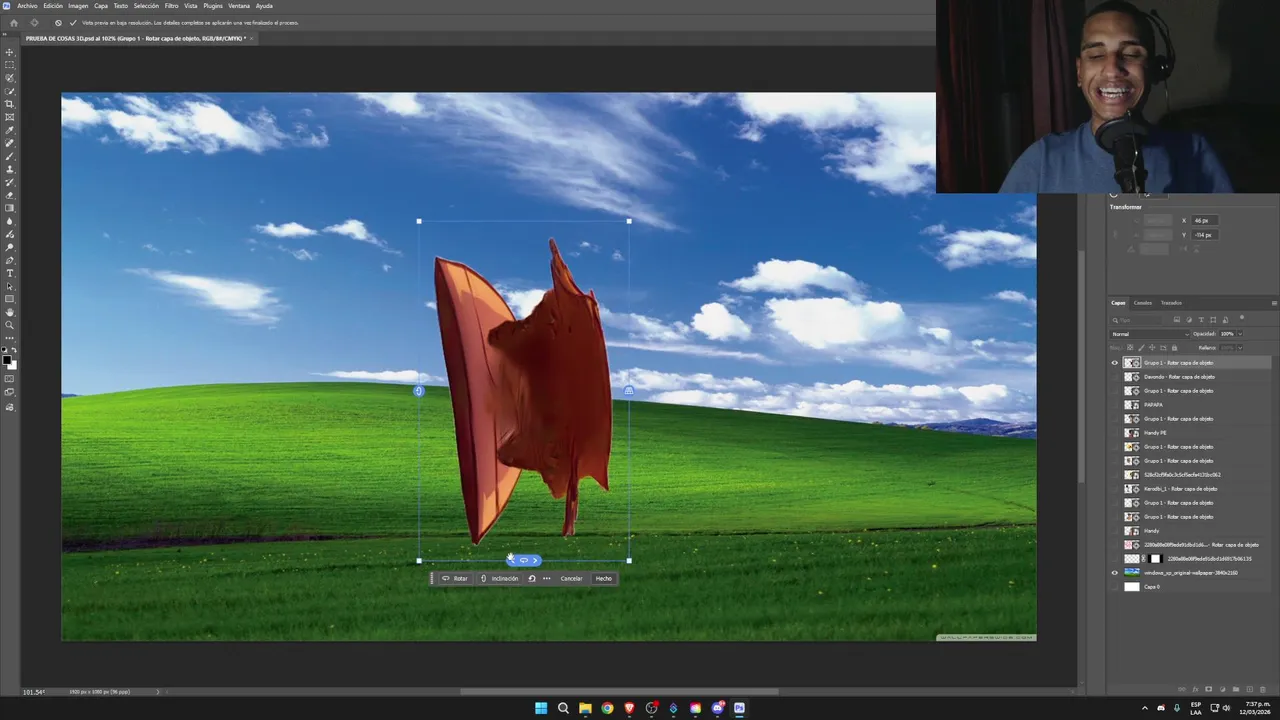
Task: Open the Archivo menu
Action: click(27, 6)
